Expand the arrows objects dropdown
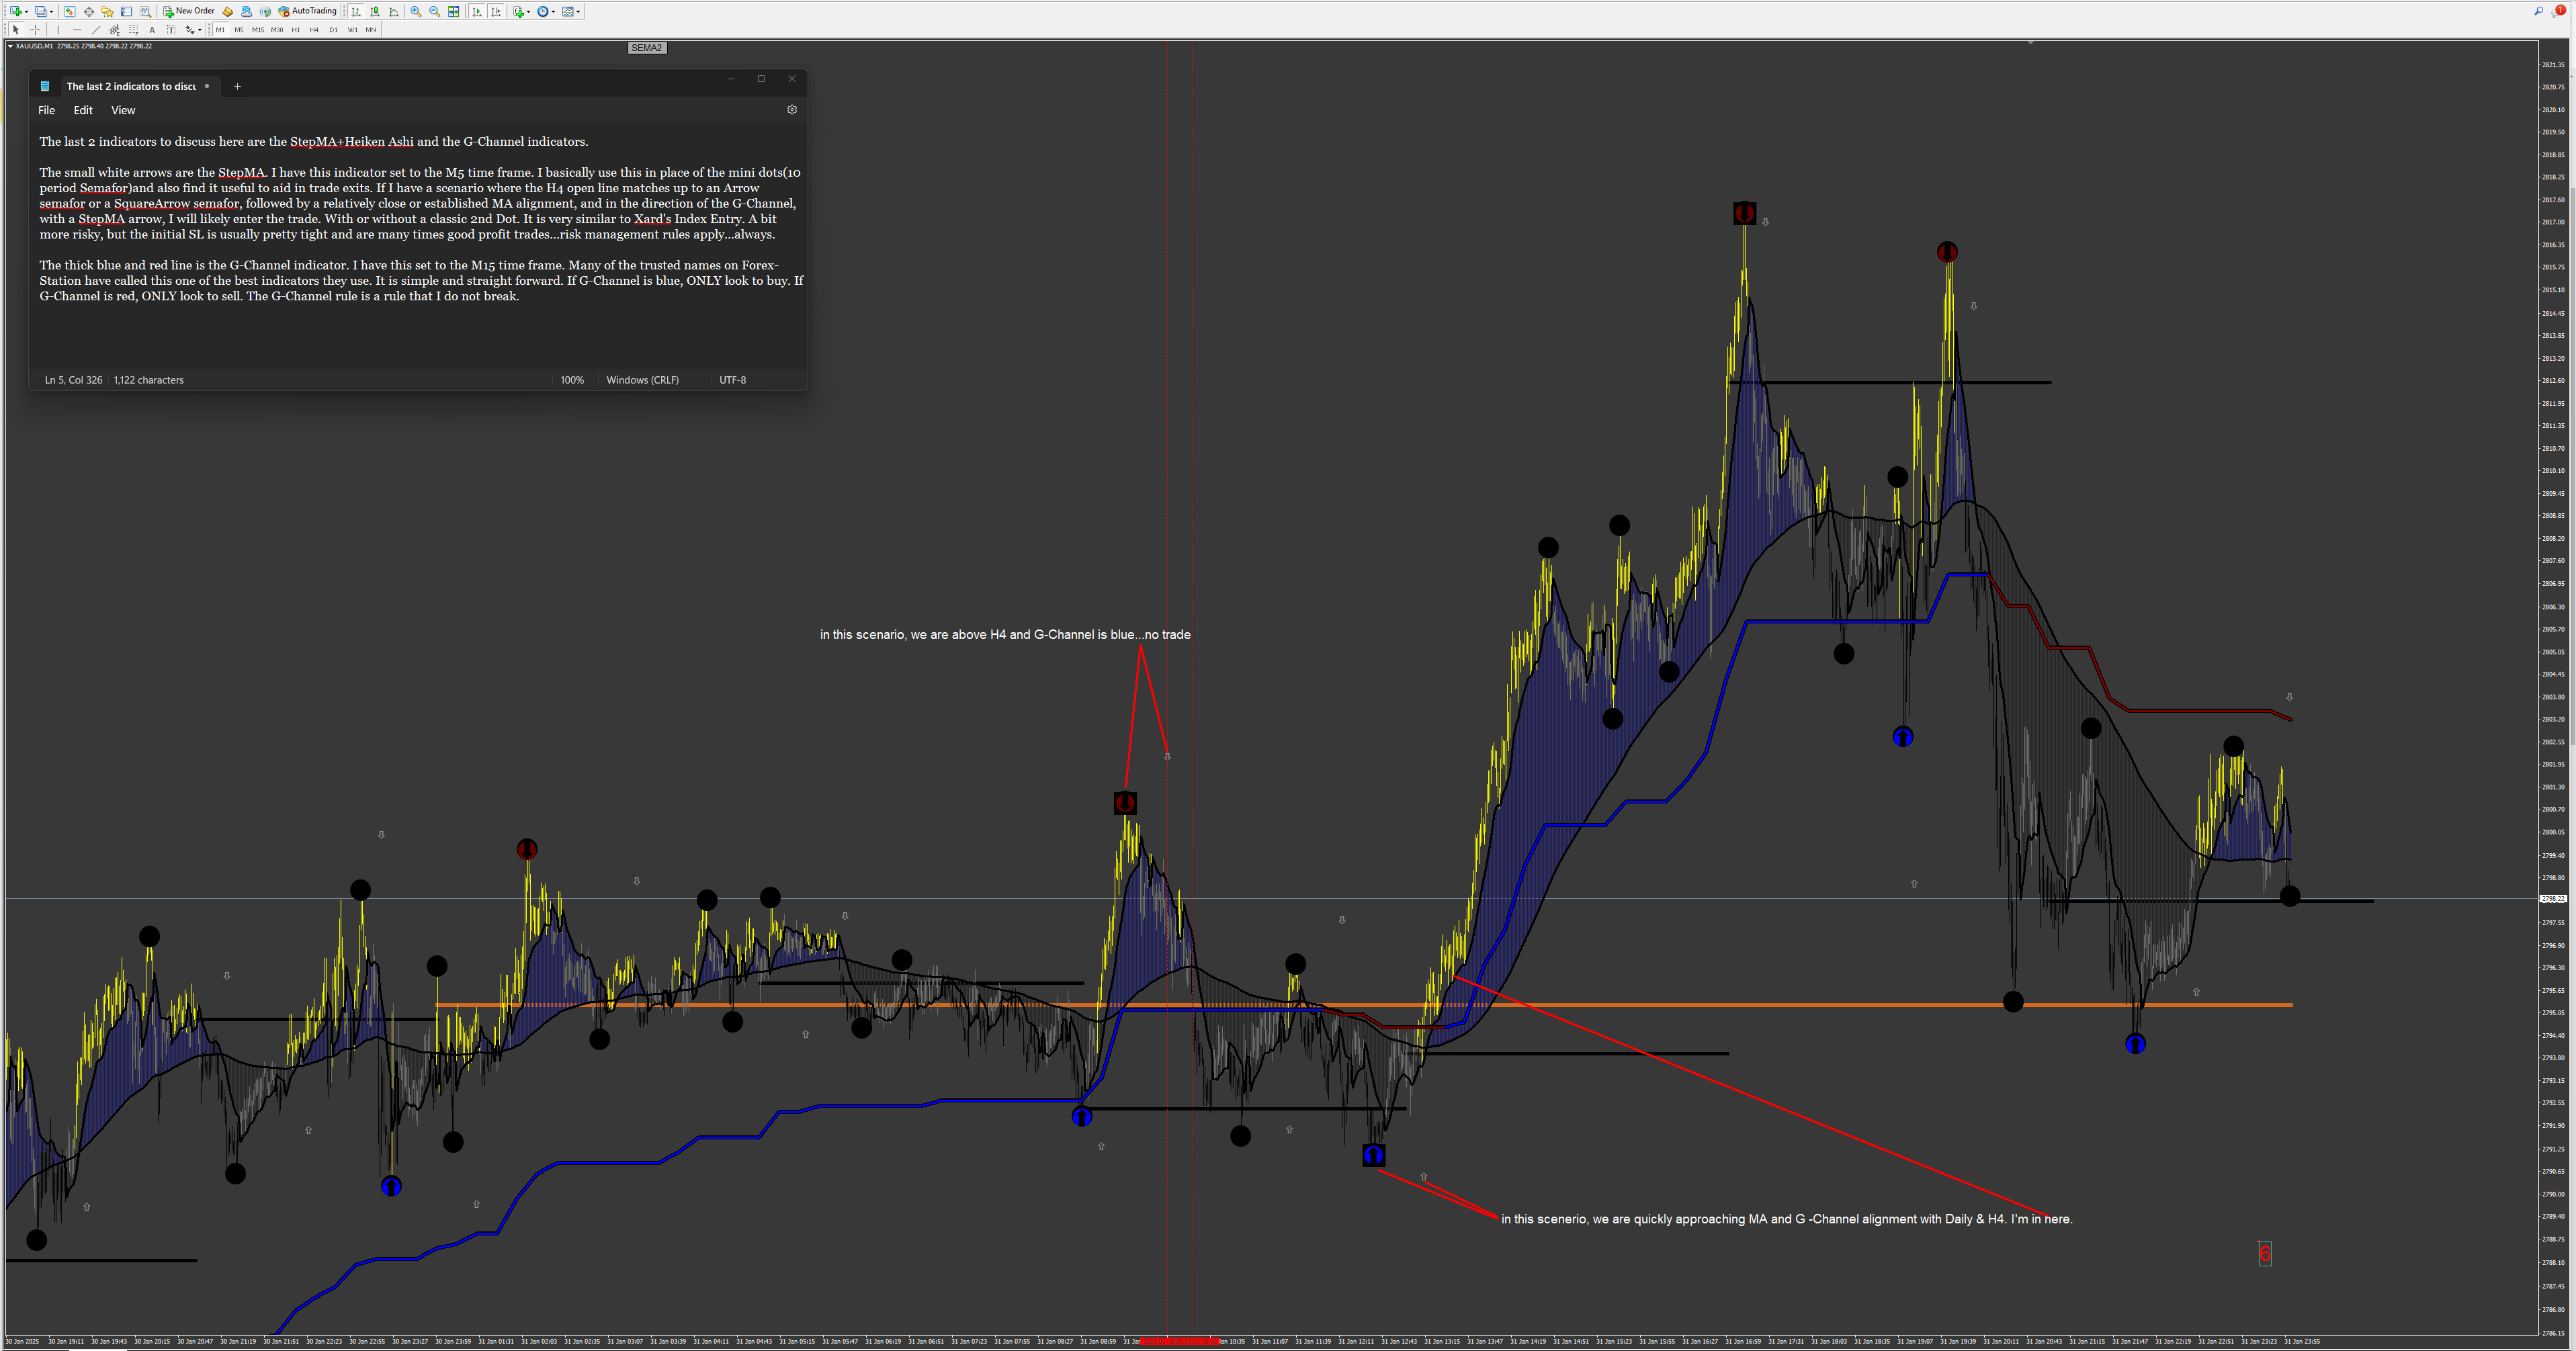This screenshot has width=2576, height=1351. (x=200, y=30)
